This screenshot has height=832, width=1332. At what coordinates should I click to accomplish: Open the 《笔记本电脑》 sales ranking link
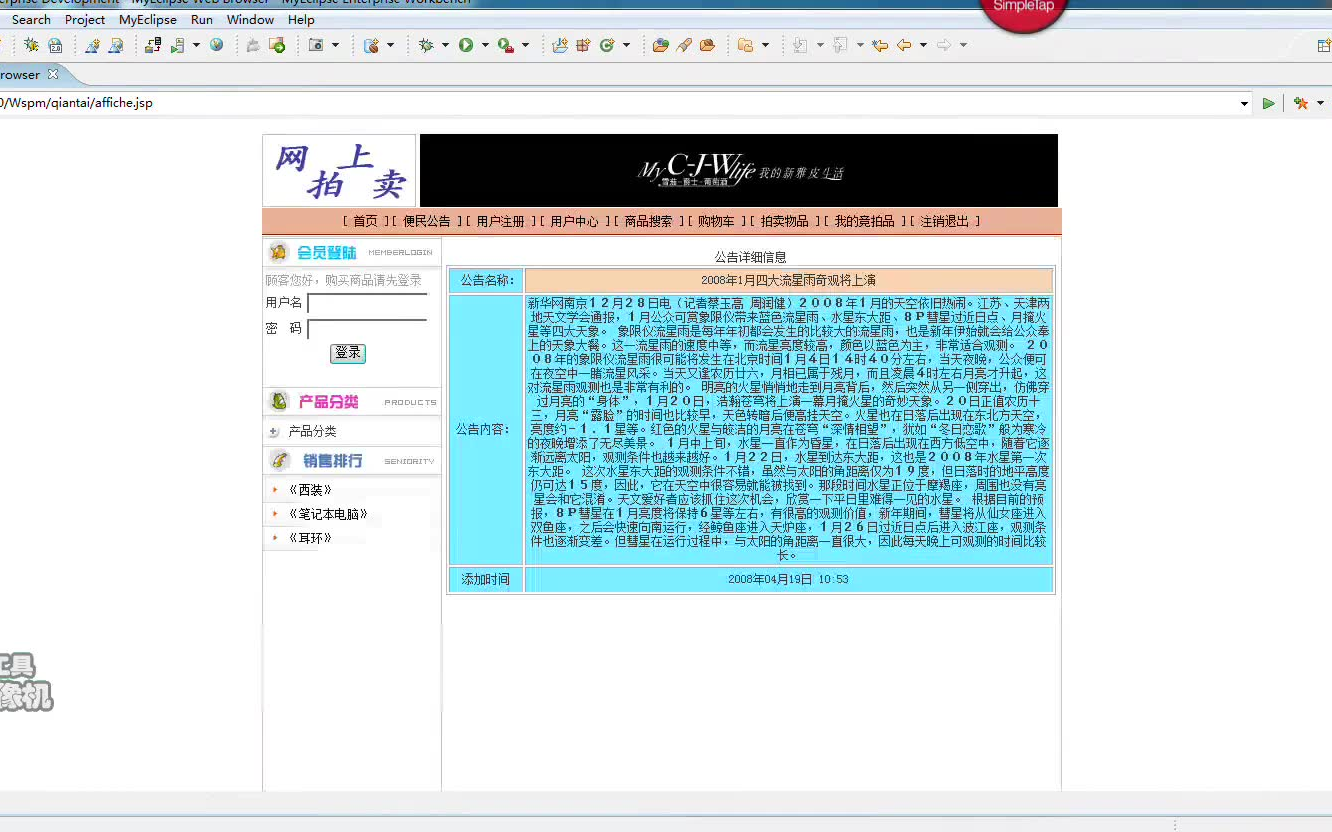click(x=327, y=514)
